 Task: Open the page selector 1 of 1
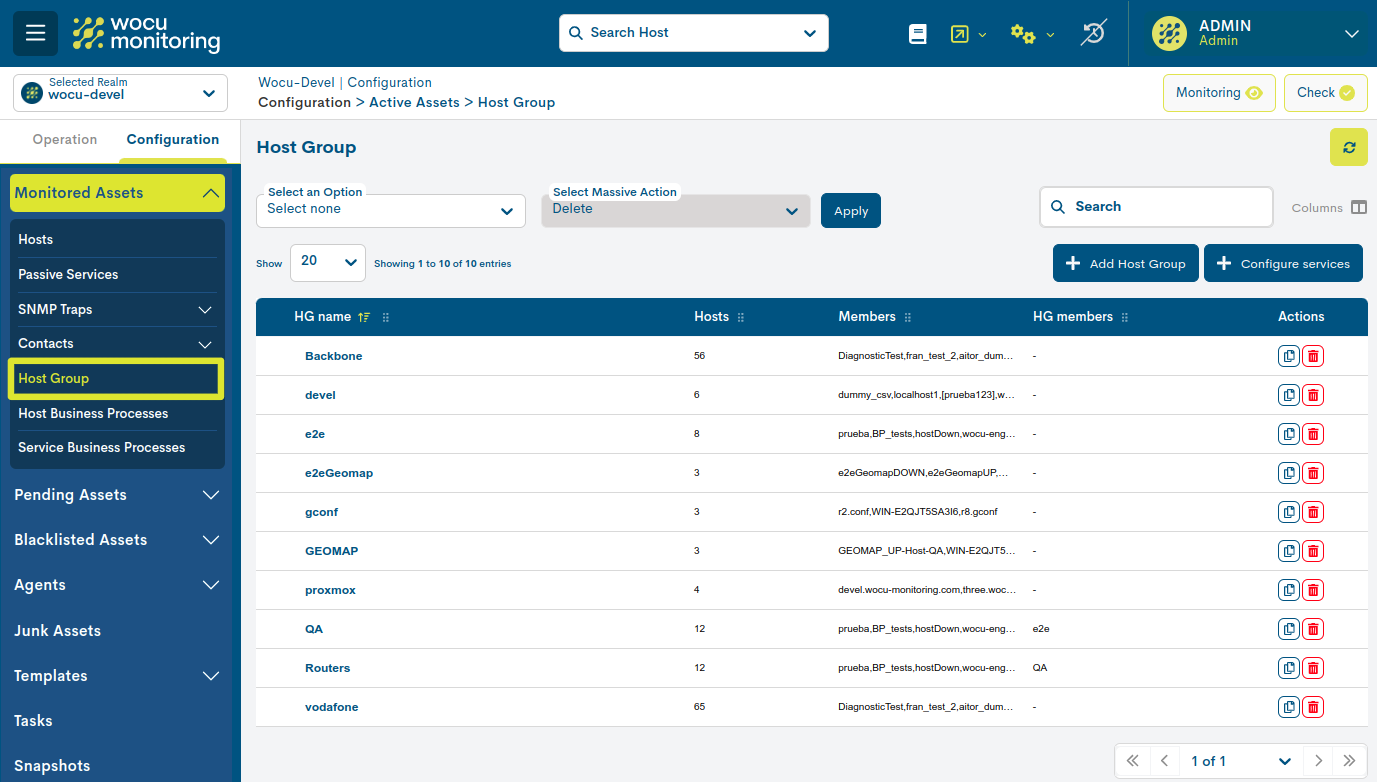tap(1241, 761)
